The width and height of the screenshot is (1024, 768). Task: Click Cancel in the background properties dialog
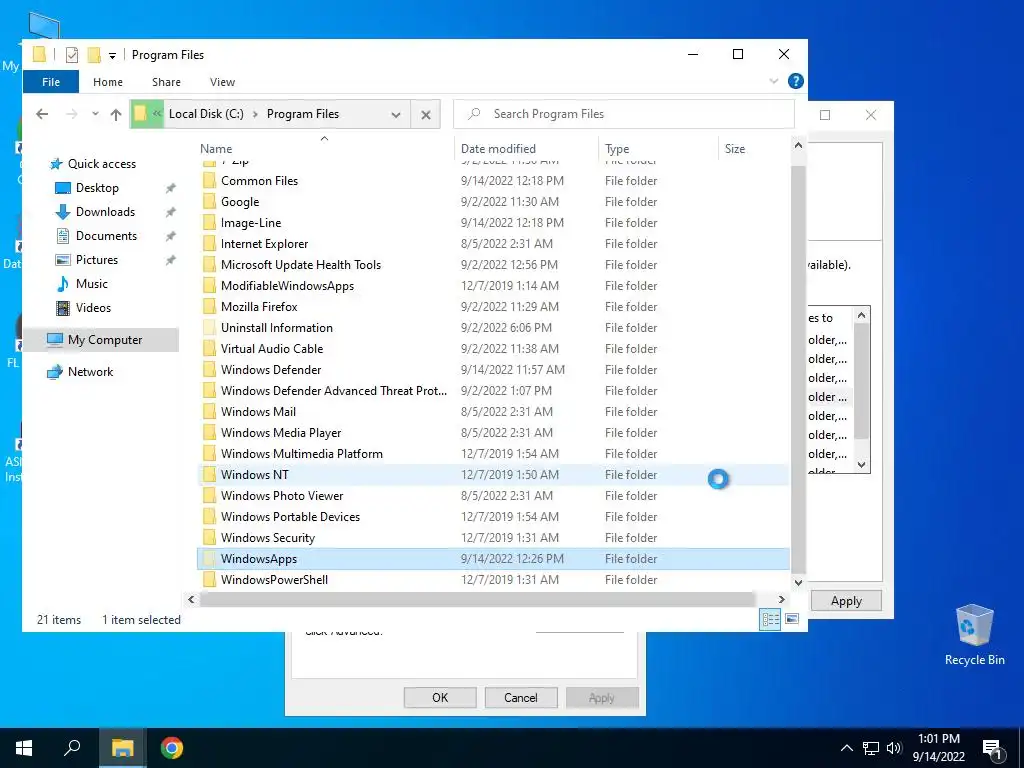[x=520, y=697]
